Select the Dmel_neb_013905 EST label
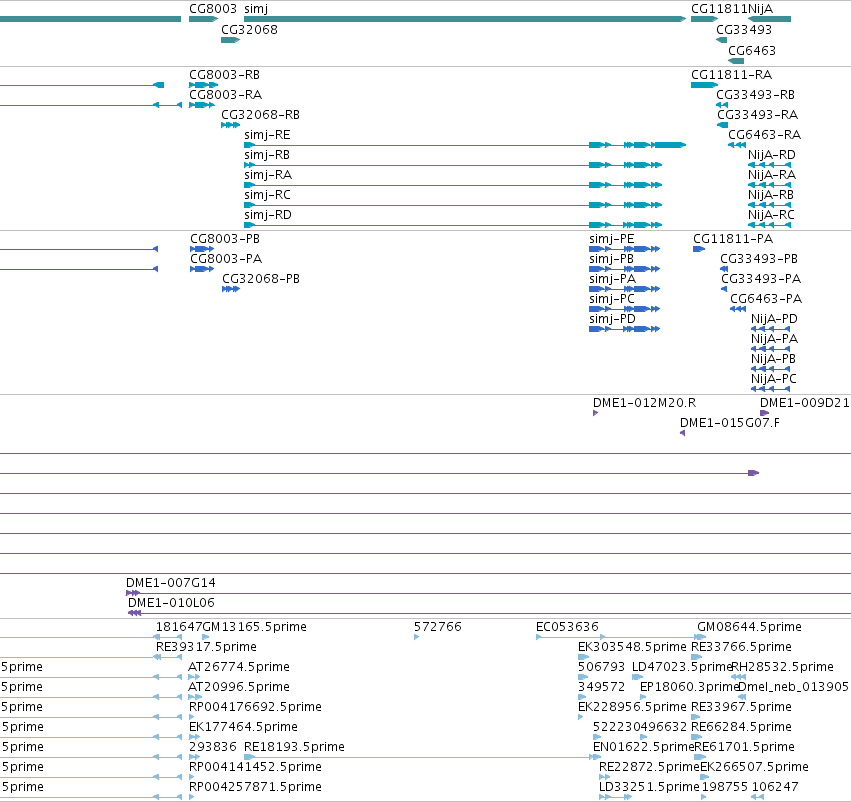The width and height of the screenshot is (851, 802). [793, 688]
